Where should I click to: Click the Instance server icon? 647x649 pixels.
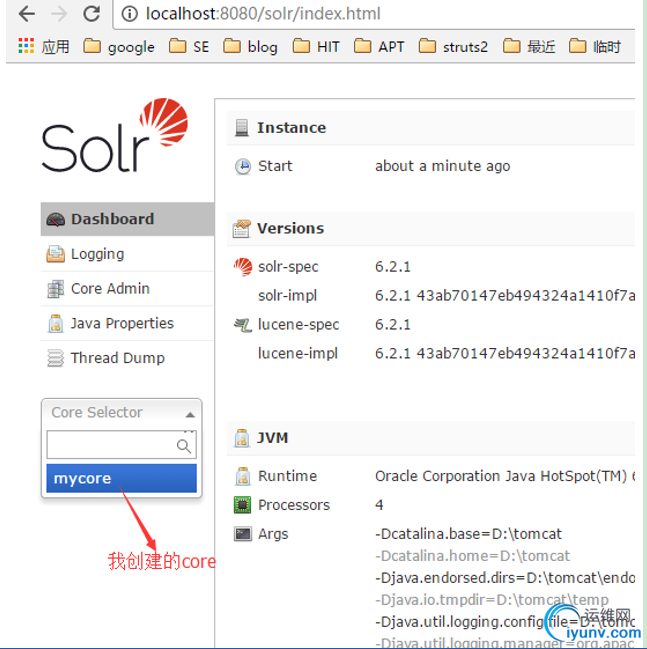[242, 128]
